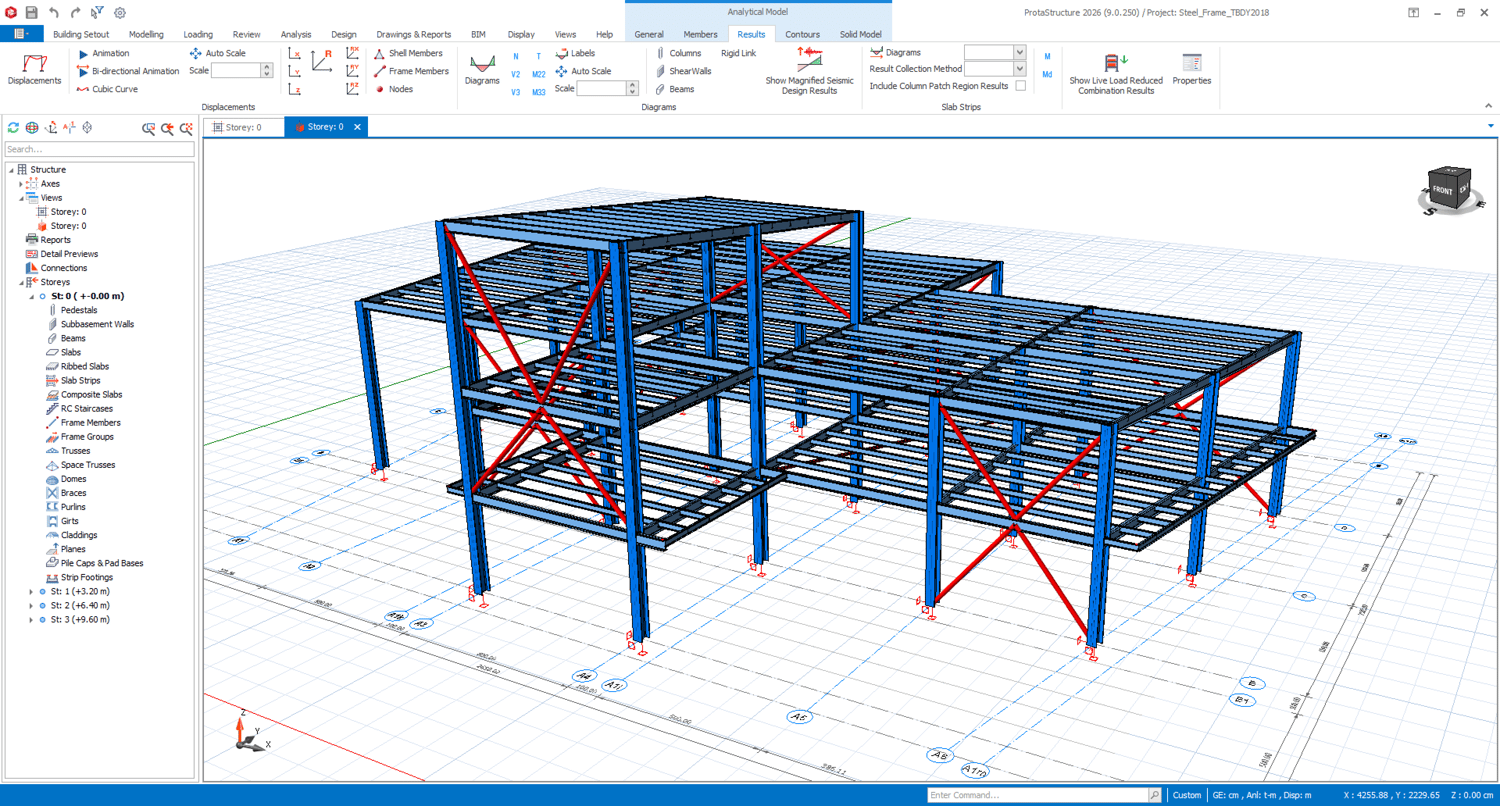Toggle Labels in the Diagrams group

tap(575, 53)
